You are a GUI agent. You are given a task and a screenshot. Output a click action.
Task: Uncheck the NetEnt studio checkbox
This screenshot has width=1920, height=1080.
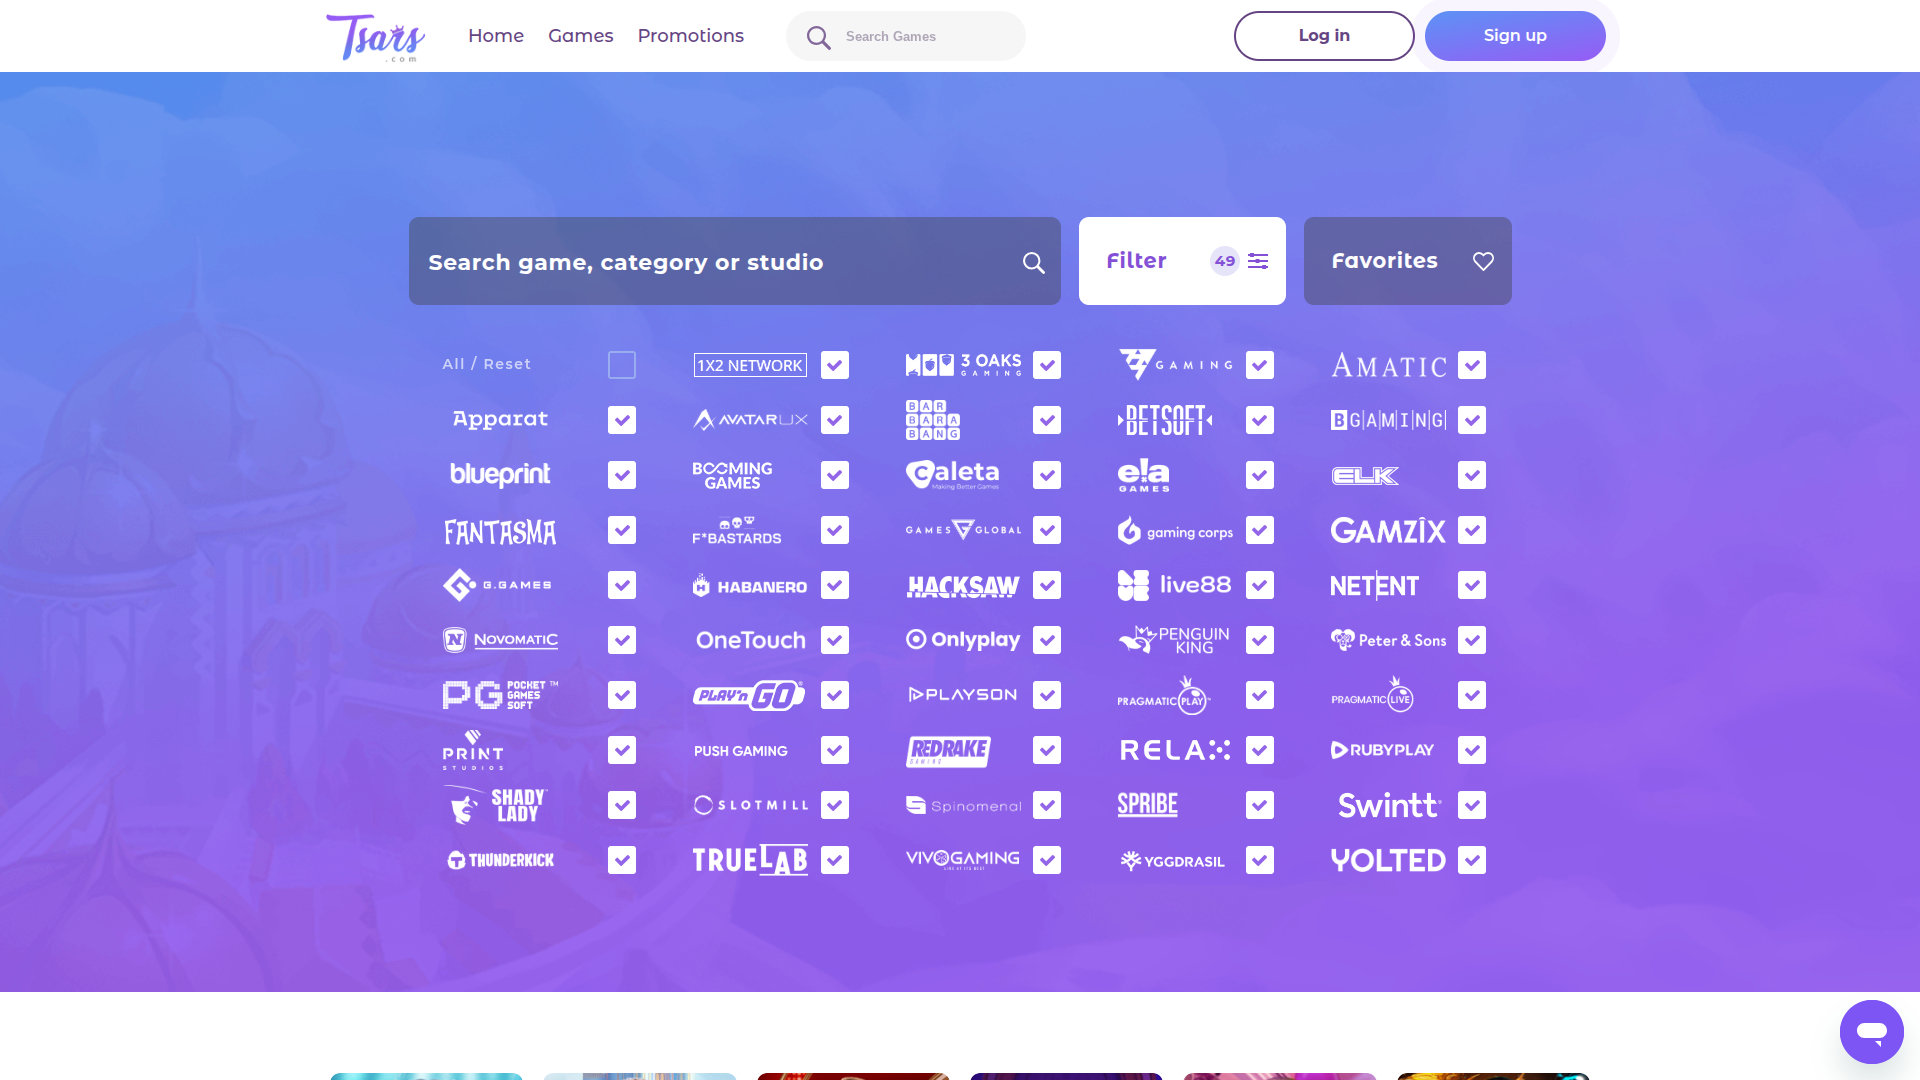1471,585
